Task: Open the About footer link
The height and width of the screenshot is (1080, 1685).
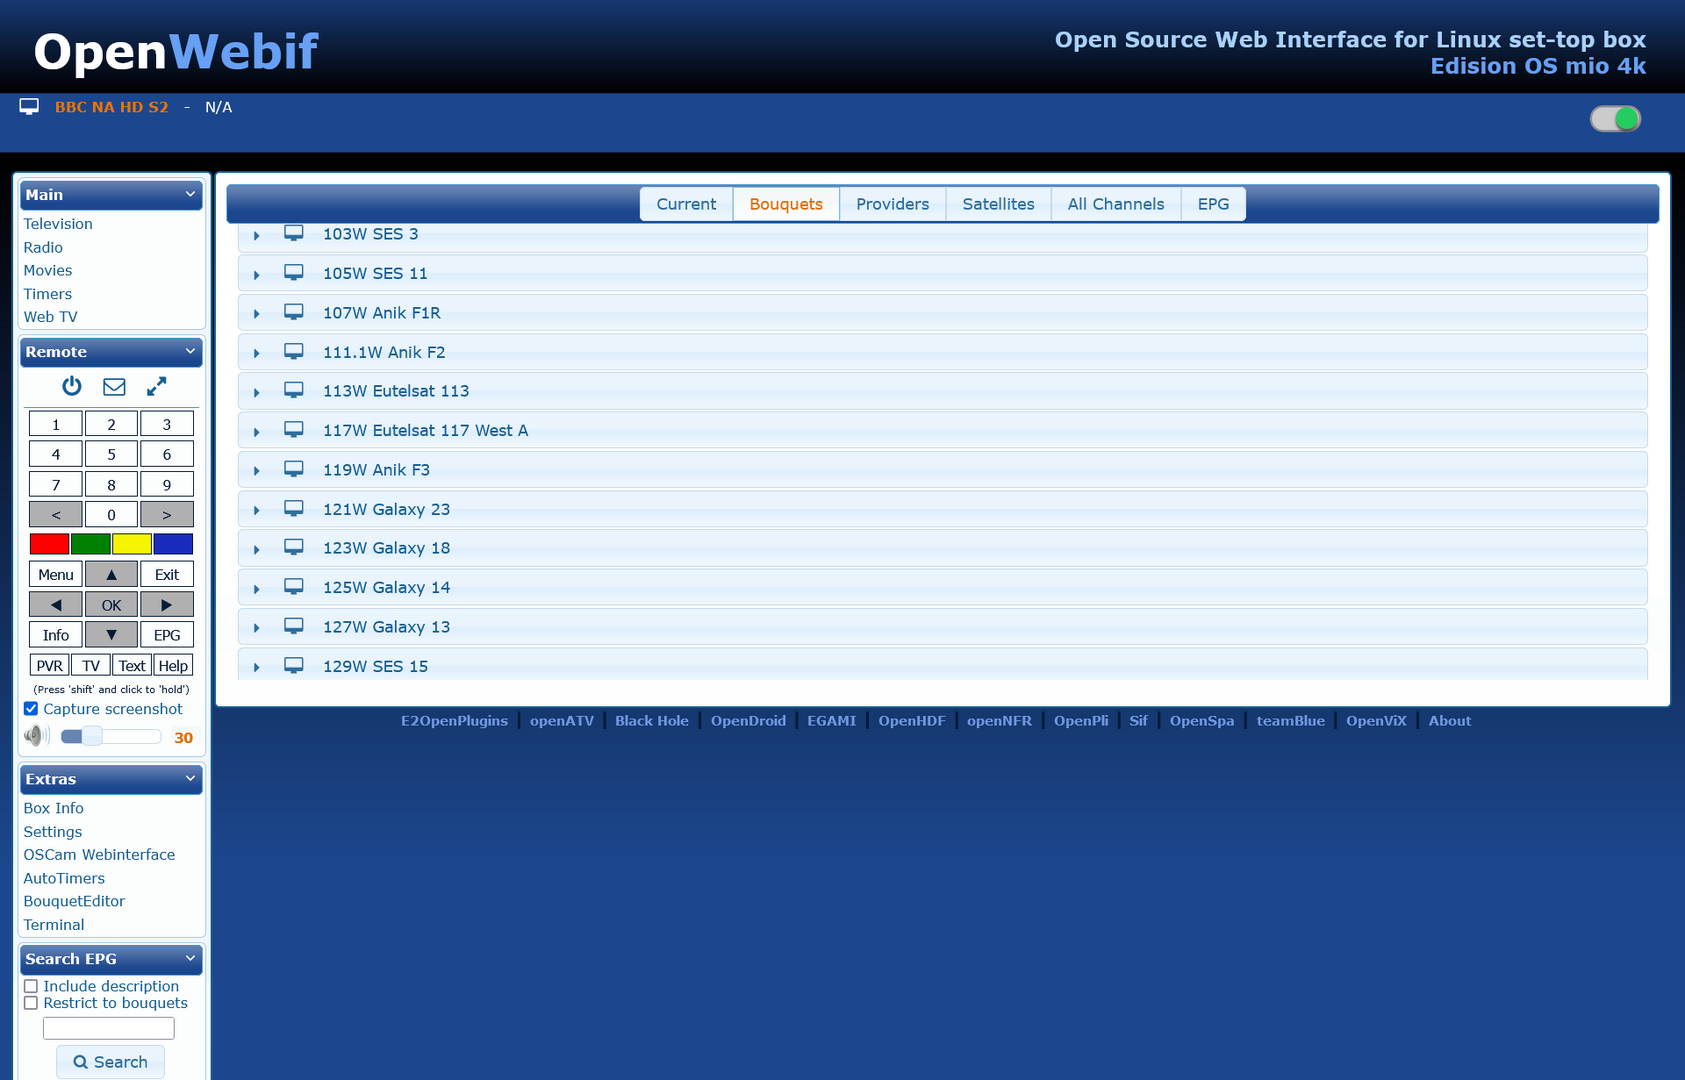Action: (x=1449, y=721)
